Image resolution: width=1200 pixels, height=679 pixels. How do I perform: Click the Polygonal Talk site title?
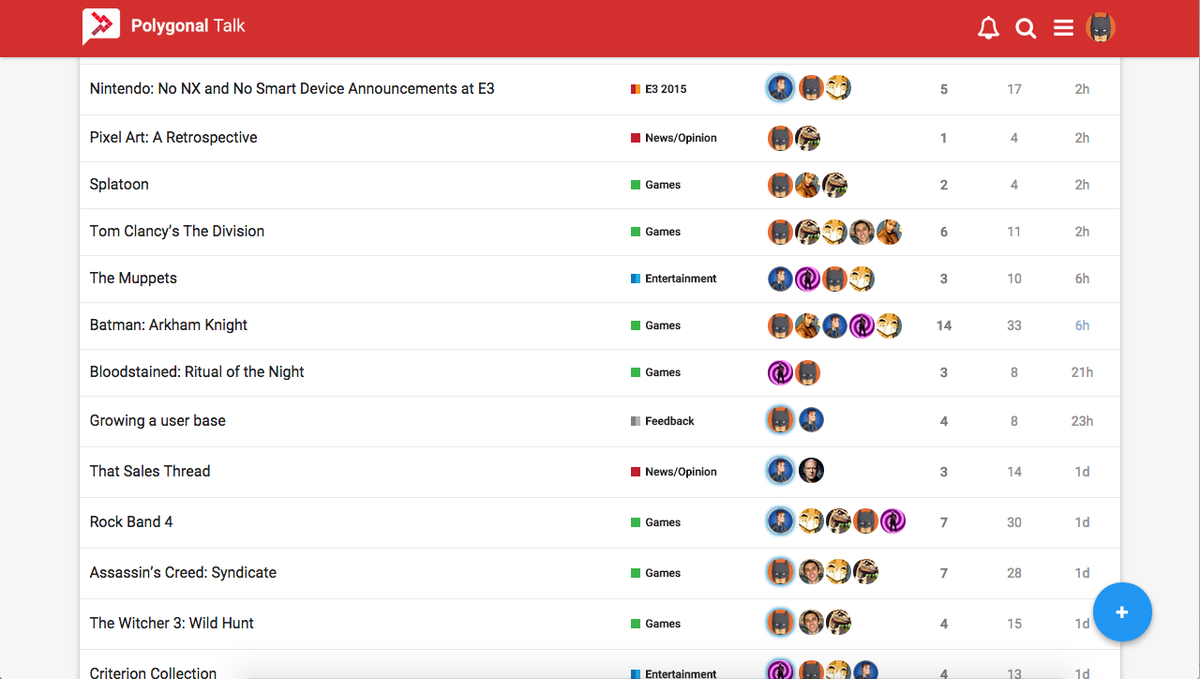188,26
